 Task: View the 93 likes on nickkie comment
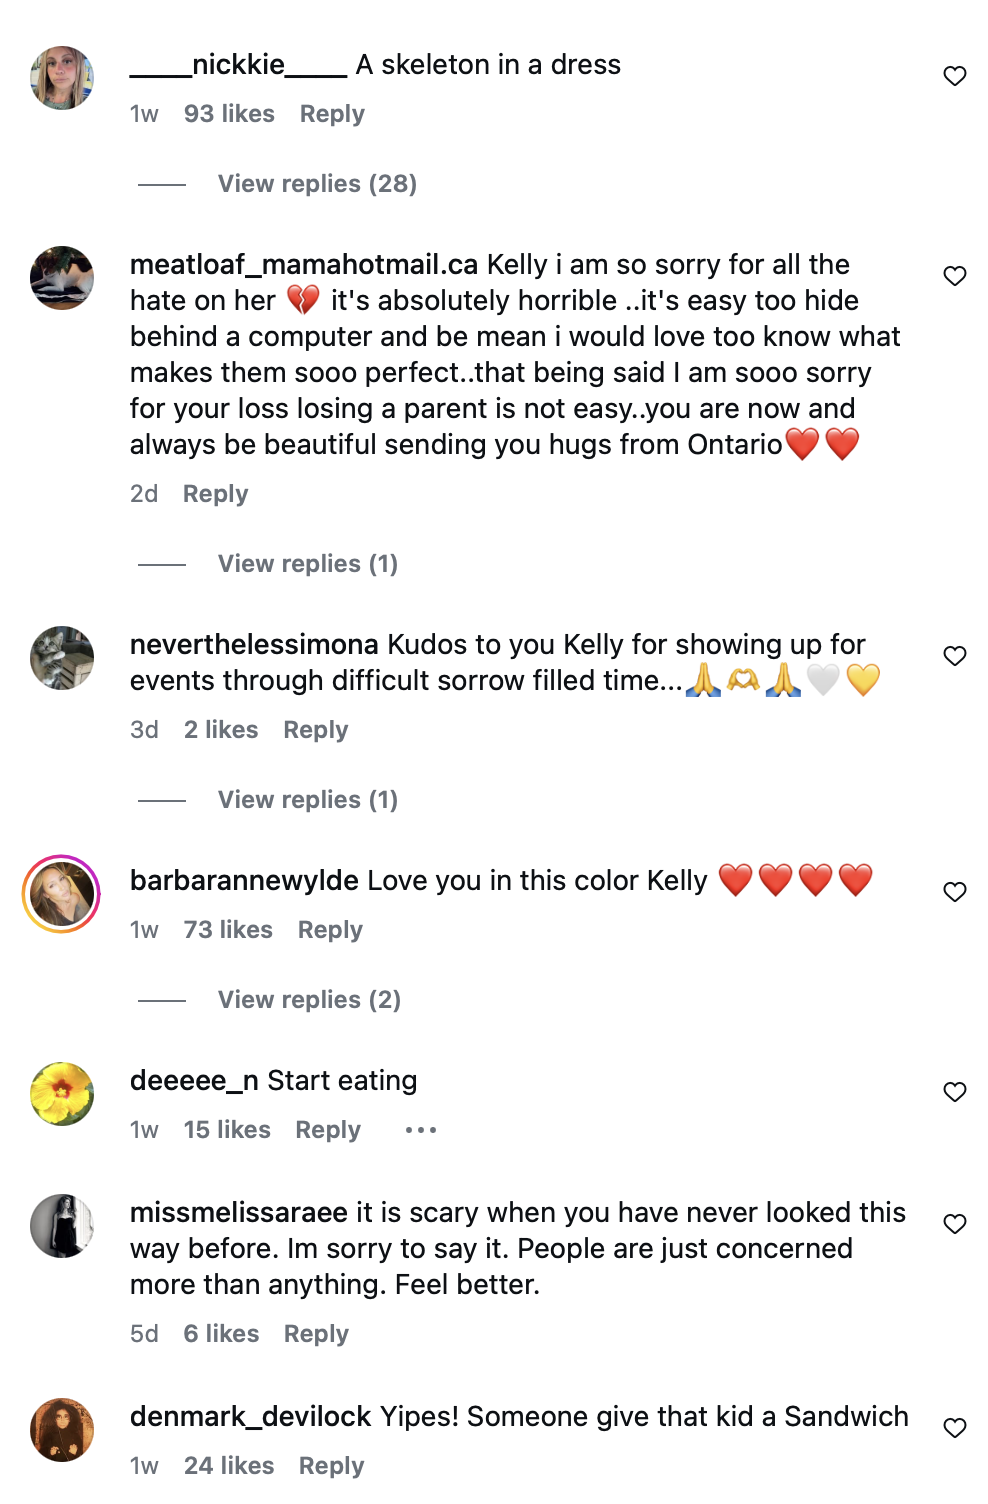pos(229,114)
